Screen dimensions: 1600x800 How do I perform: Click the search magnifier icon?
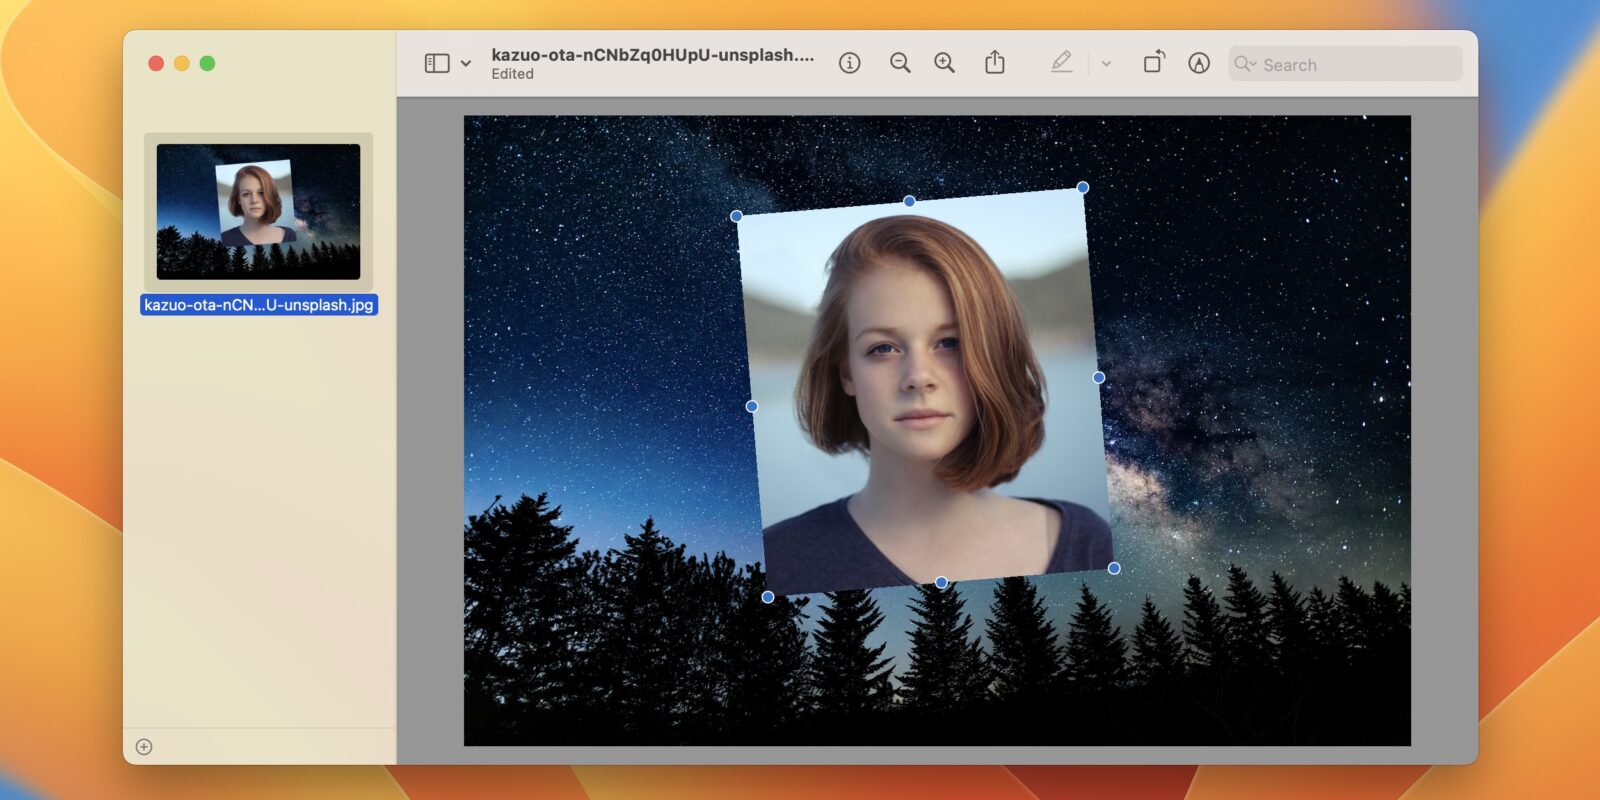(1244, 64)
